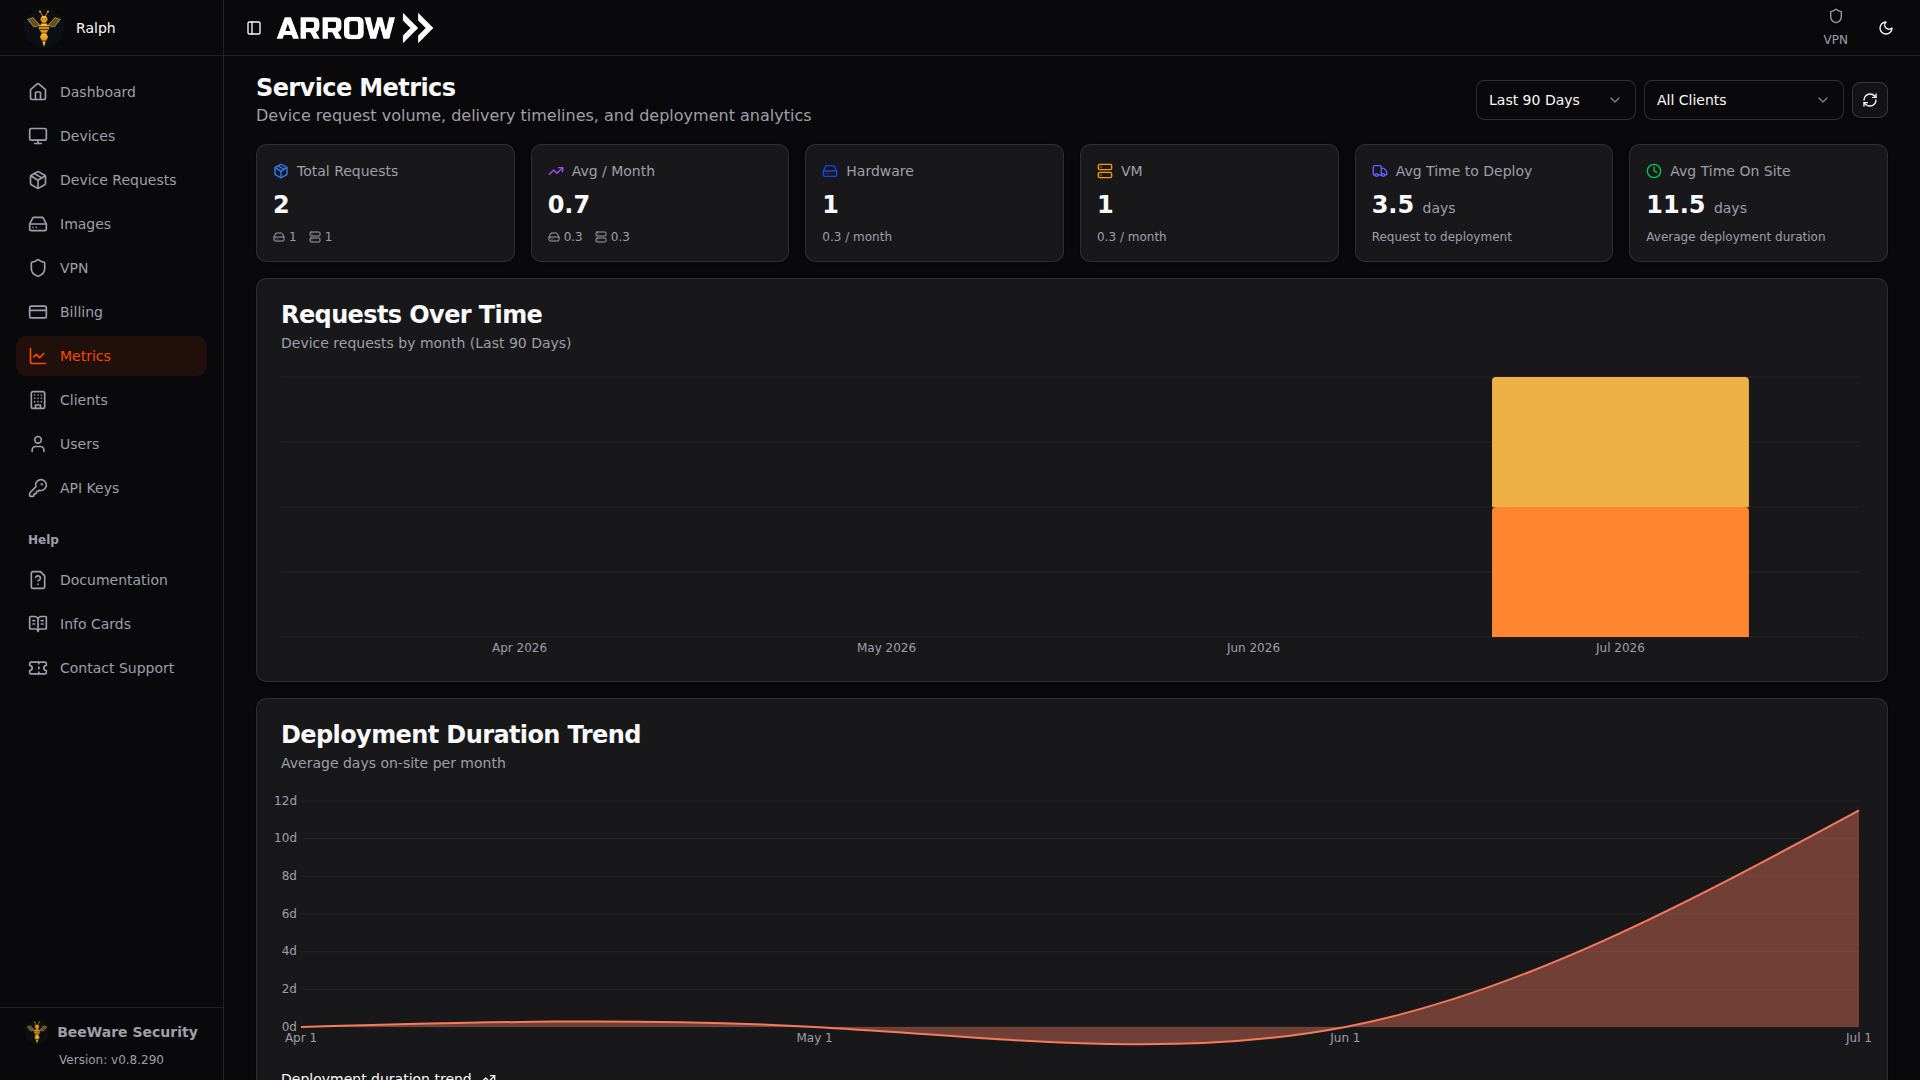
Task: Open API Keys page
Action: (111, 488)
